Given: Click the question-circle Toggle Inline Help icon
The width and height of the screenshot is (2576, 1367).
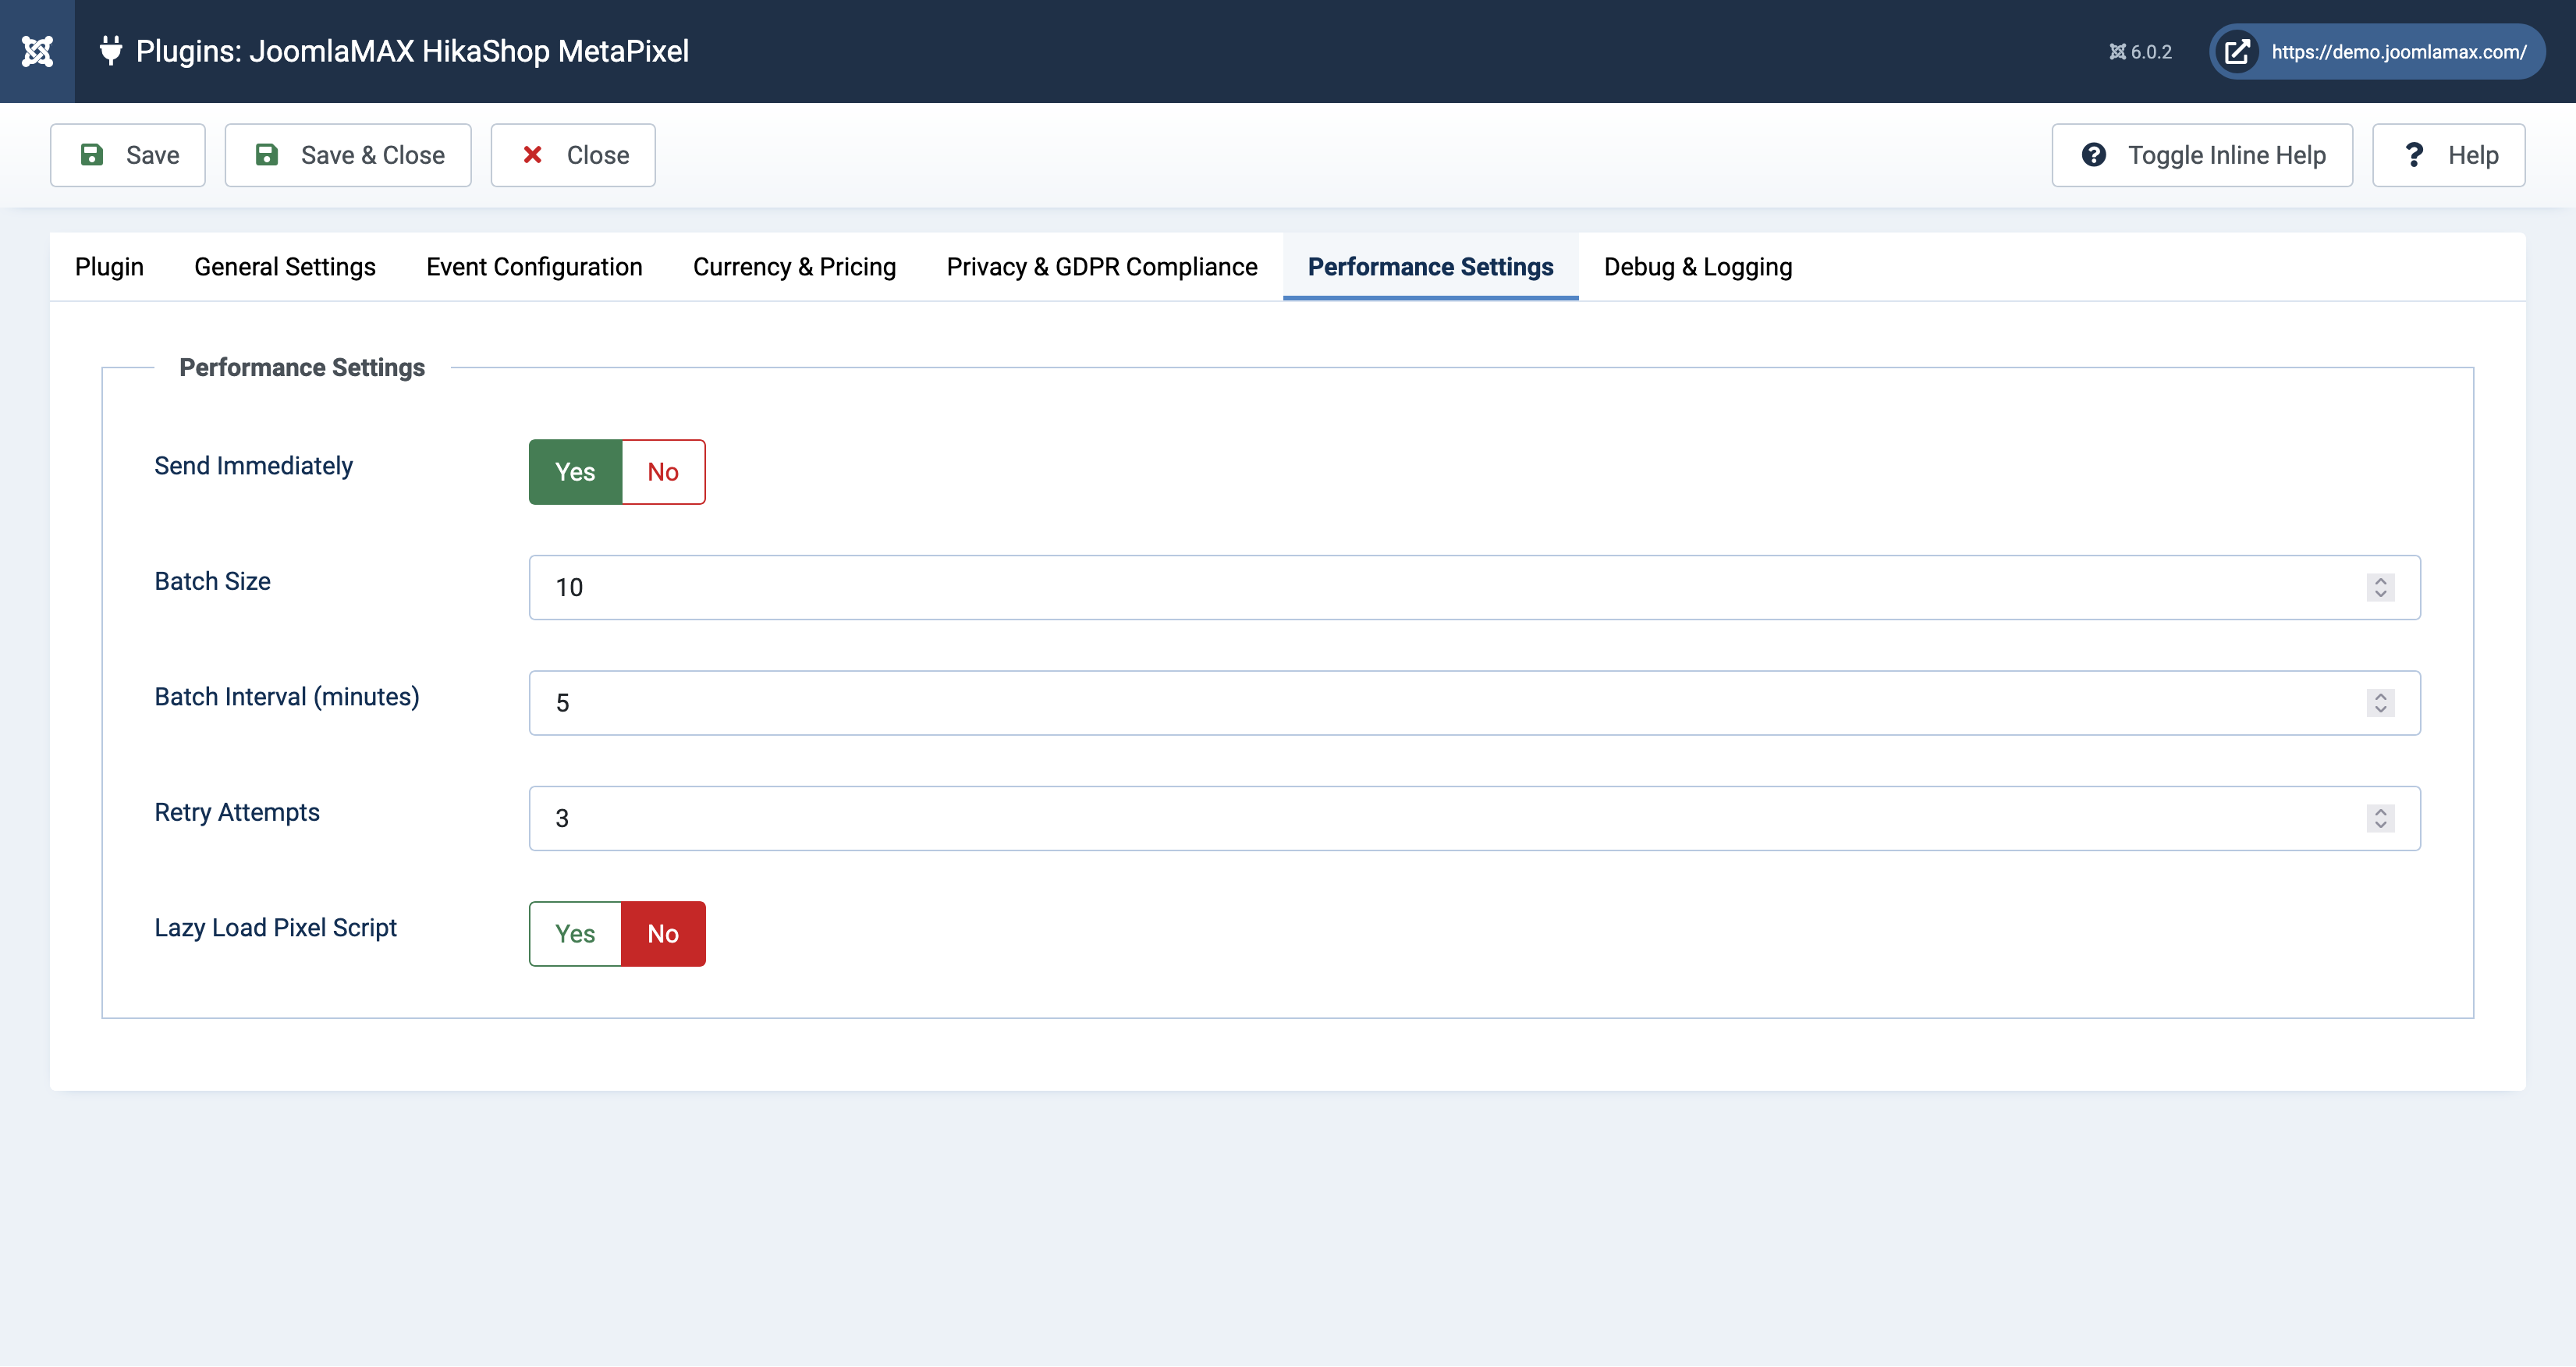Looking at the screenshot, I should pos(2094,155).
